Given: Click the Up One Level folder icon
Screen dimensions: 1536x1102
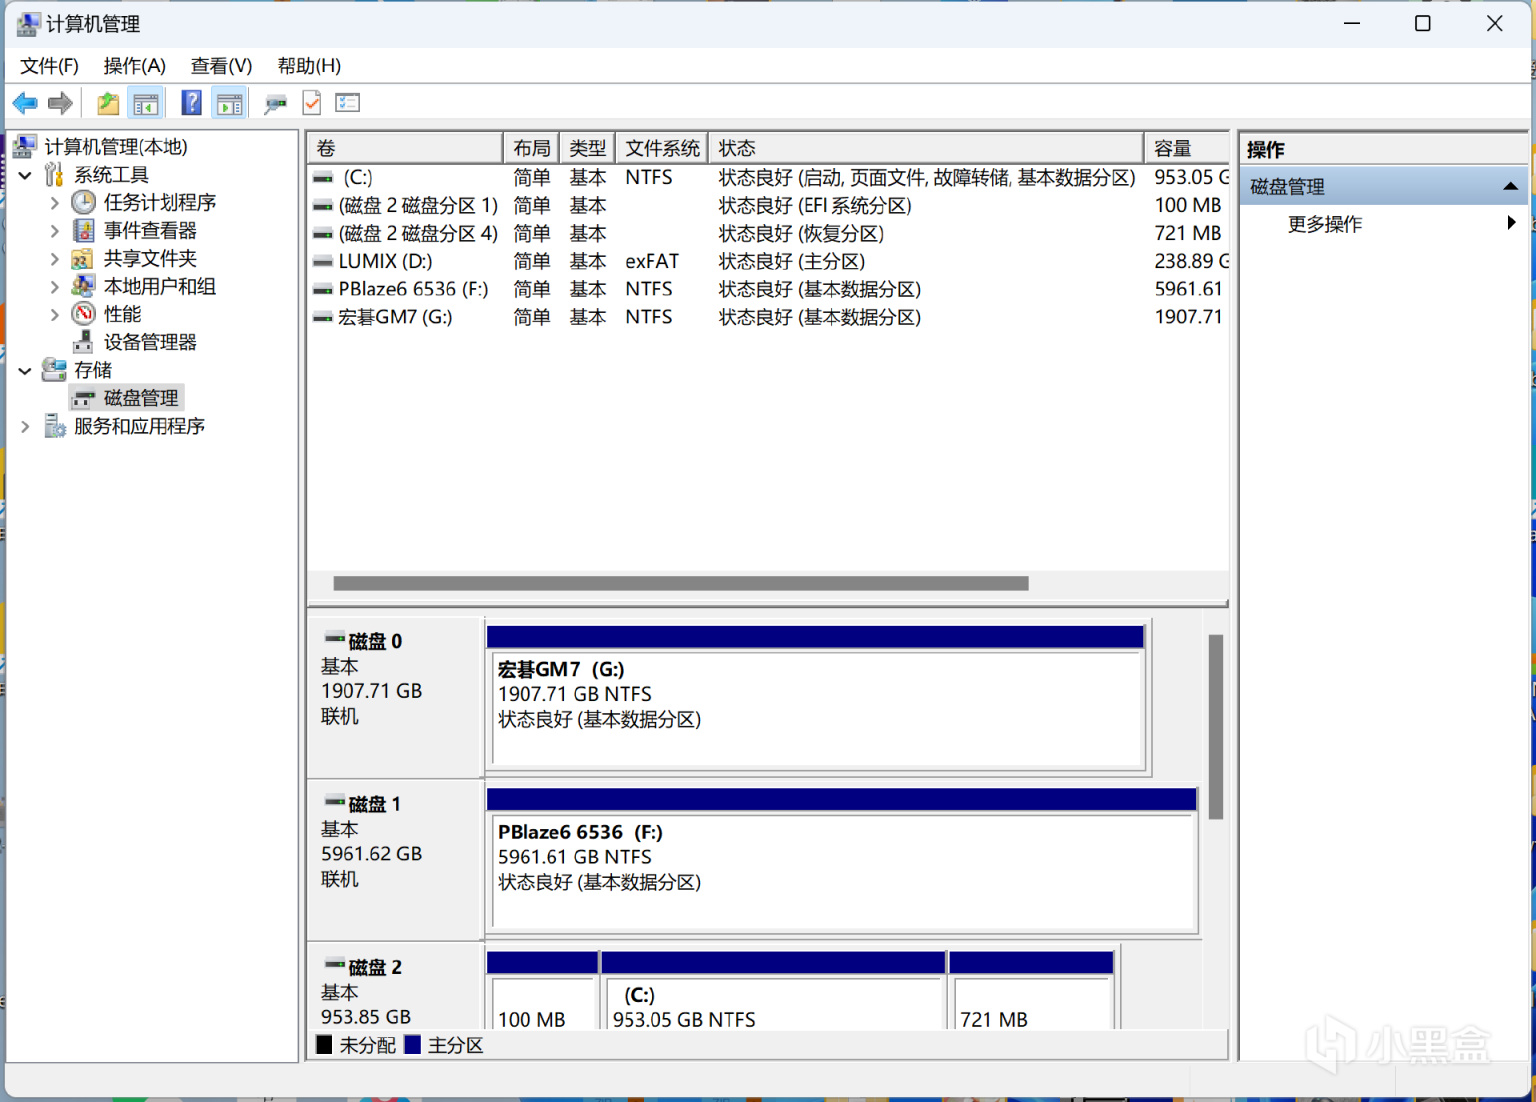Looking at the screenshot, I should tap(108, 103).
